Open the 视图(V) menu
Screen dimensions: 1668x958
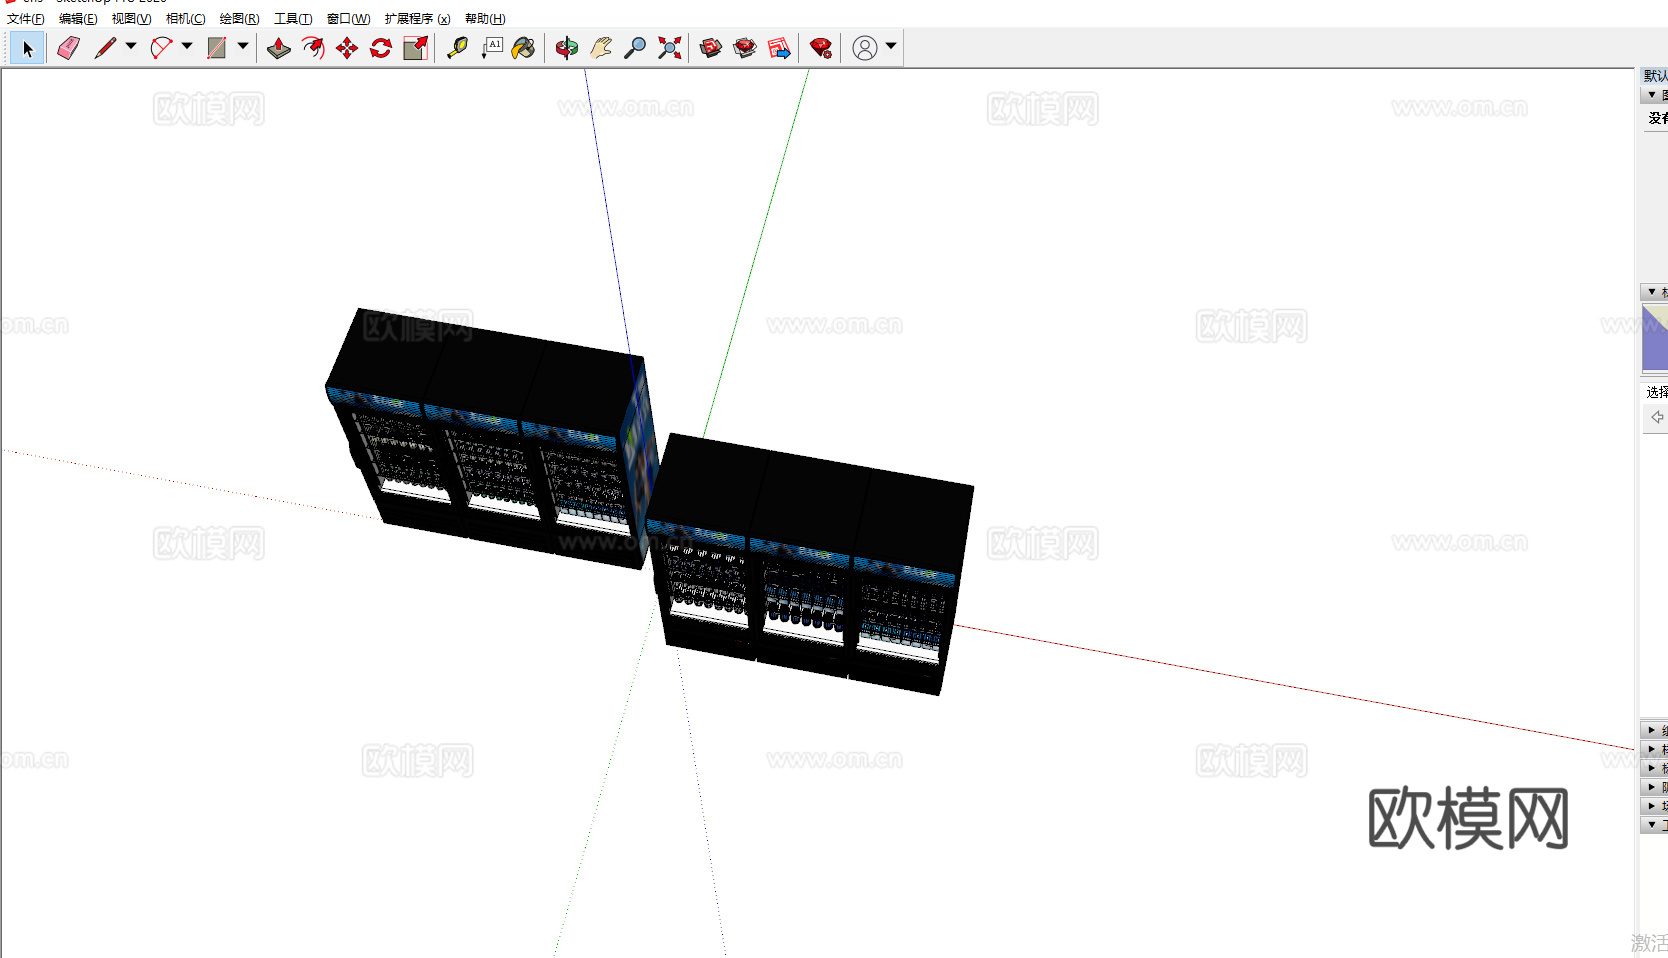(131, 19)
